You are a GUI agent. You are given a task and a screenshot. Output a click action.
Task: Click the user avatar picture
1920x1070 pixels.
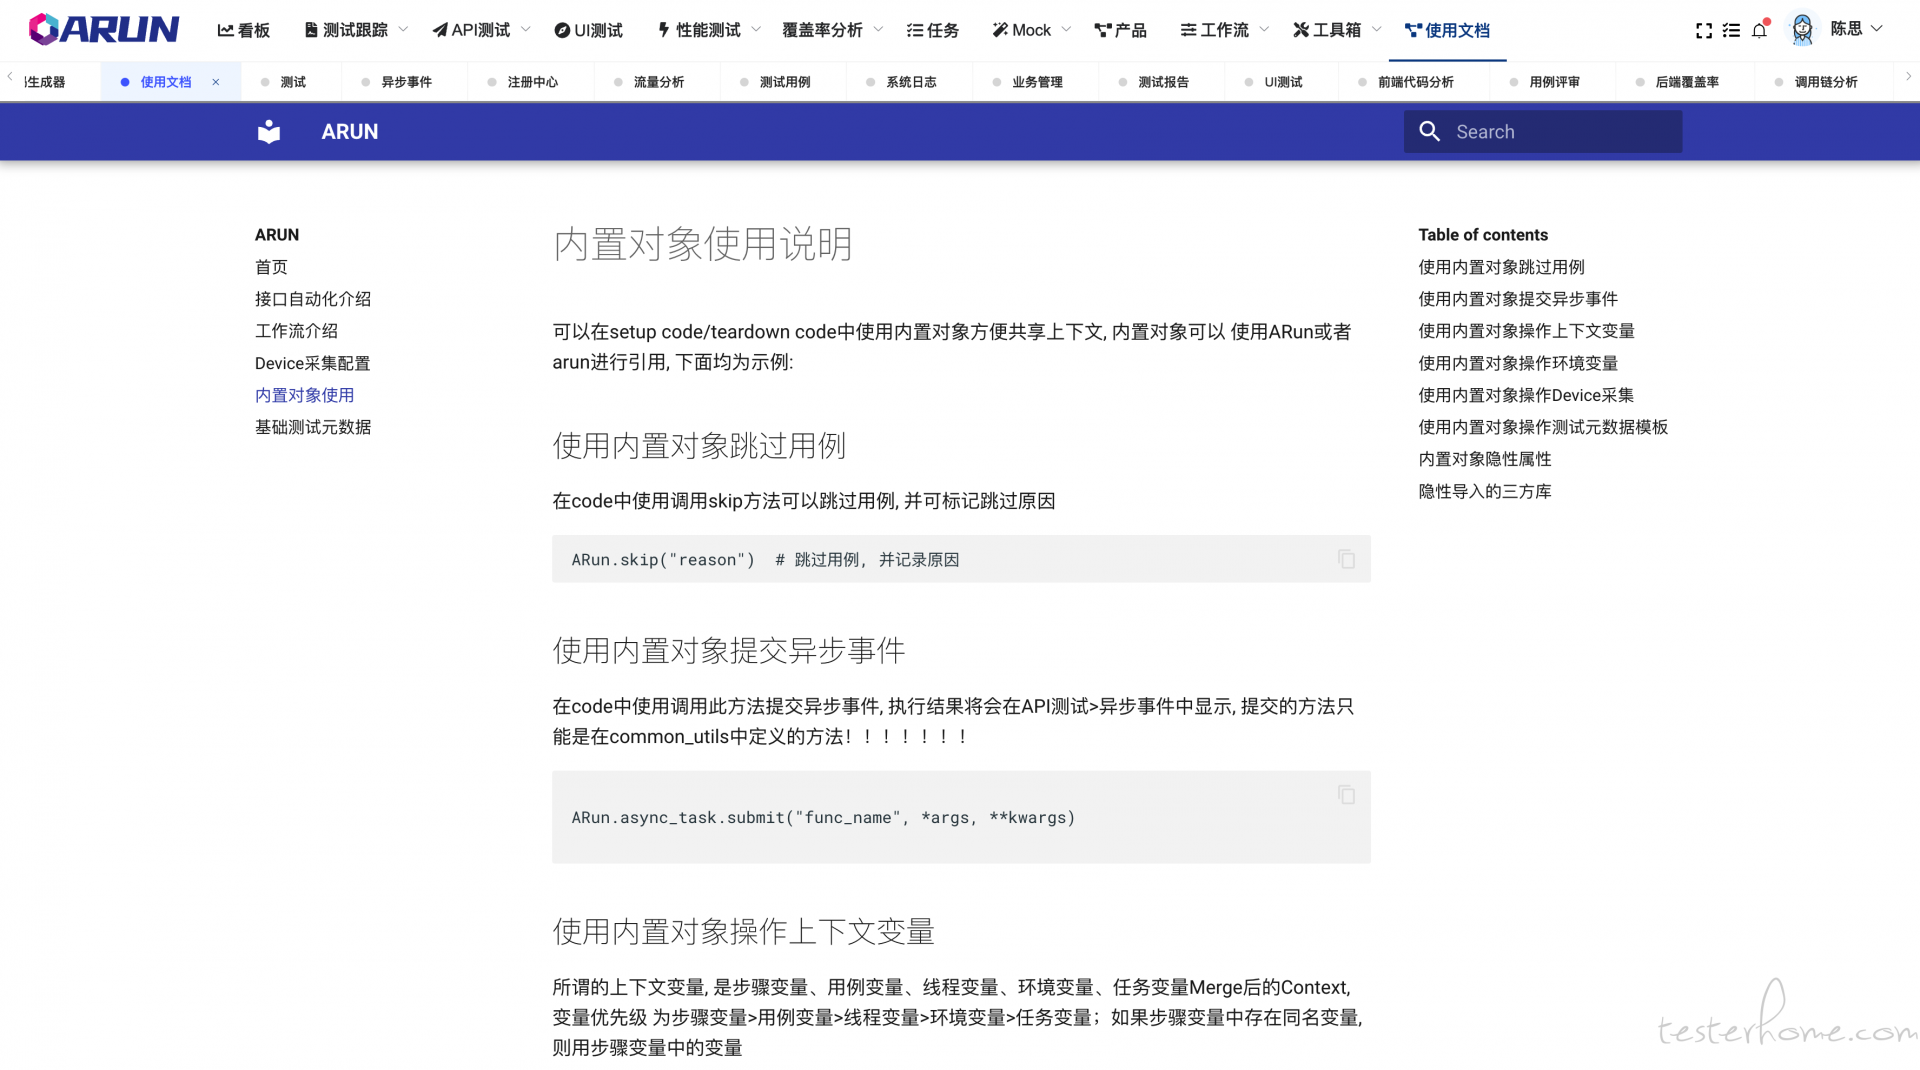click(1802, 29)
